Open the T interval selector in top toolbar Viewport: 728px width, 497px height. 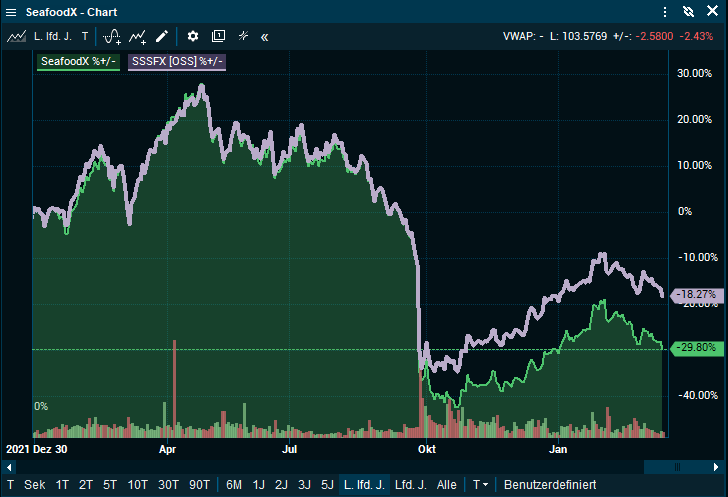[85, 36]
